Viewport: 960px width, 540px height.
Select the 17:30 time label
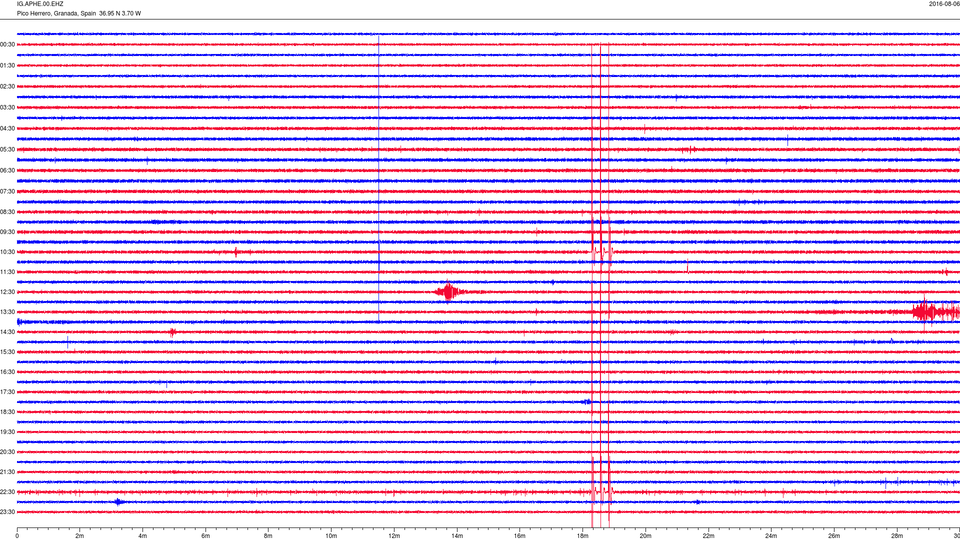point(7,392)
